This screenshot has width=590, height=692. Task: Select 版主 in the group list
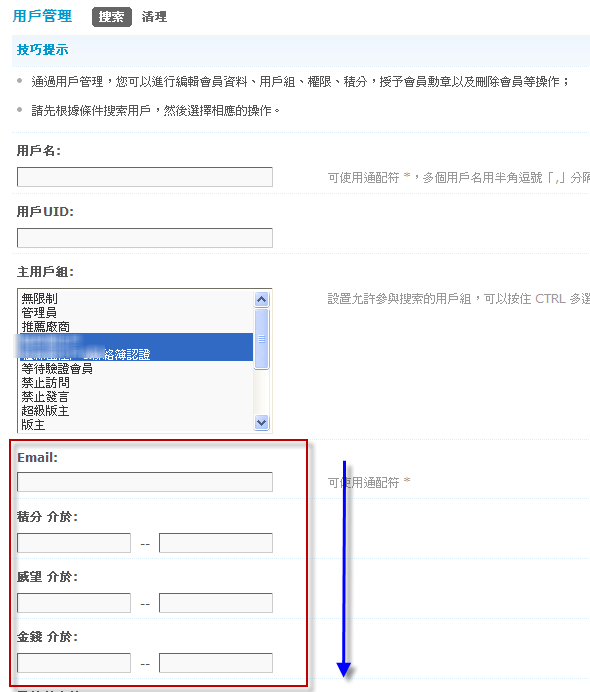pyautogui.click(x=136, y=425)
